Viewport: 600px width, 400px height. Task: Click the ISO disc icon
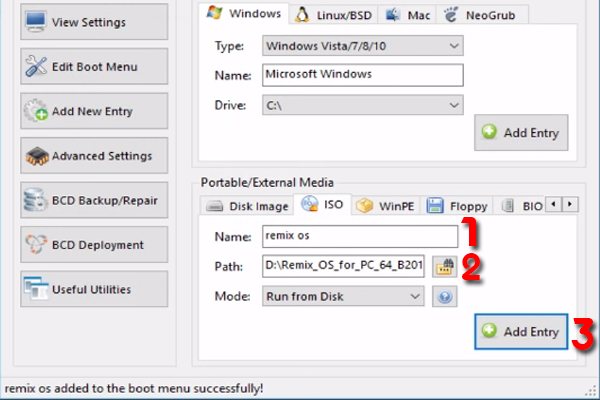309,204
